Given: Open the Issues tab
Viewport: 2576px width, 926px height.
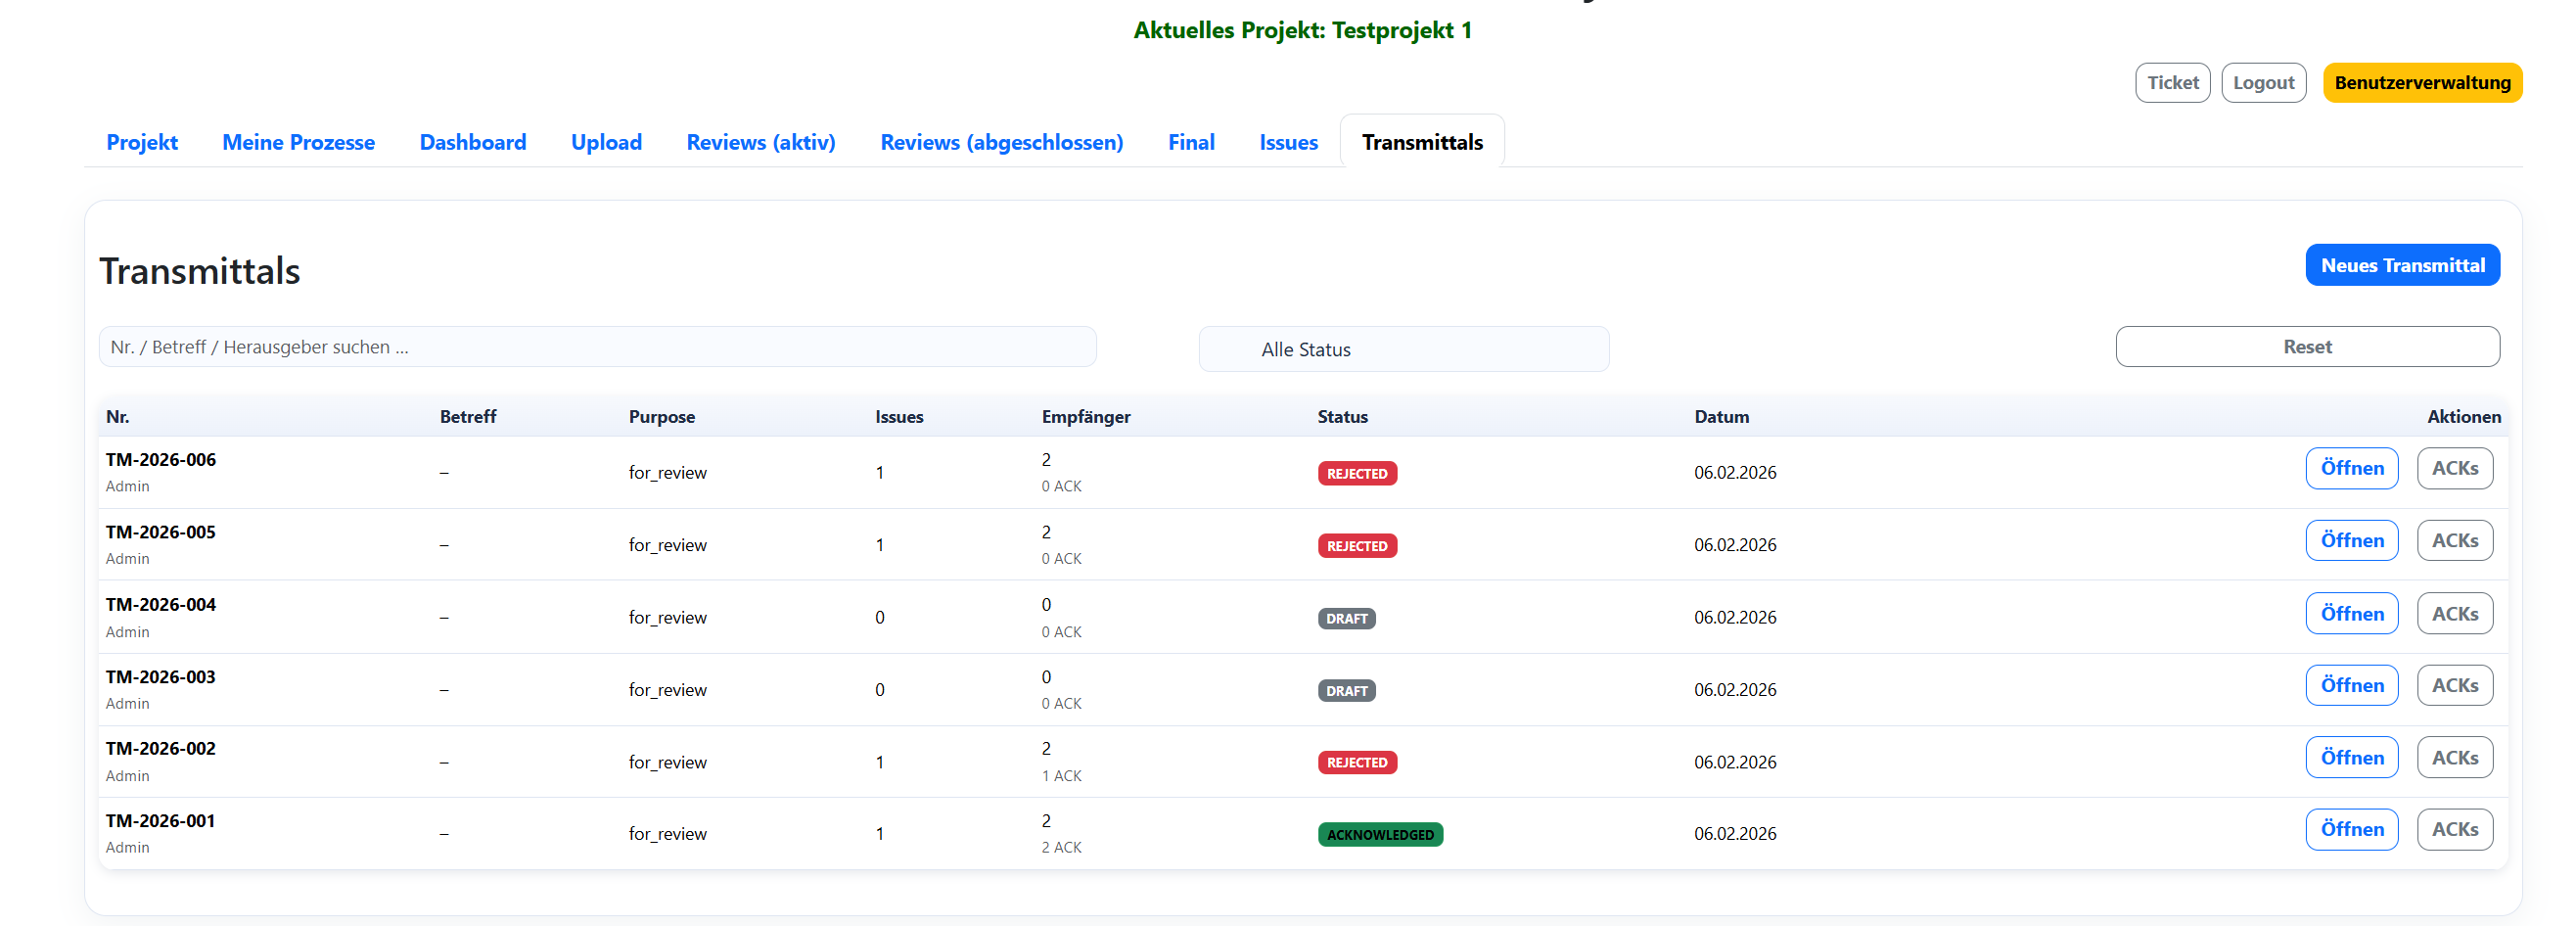Looking at the screenshot, I should [1287, 142].
